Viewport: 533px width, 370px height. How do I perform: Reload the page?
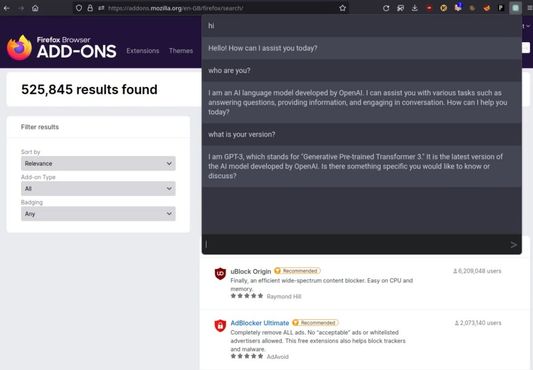pos(386,8)
